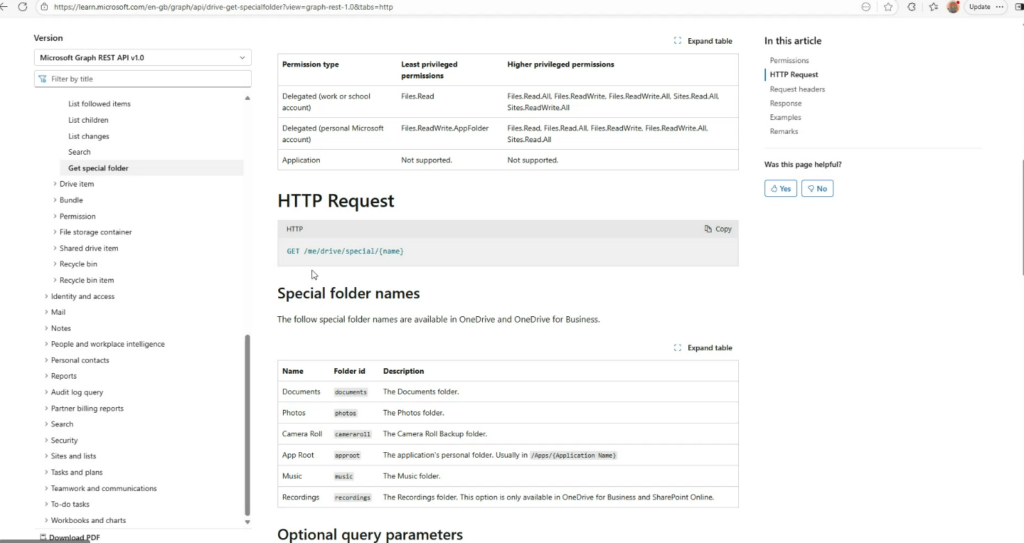Expand the Sites and lists section
The width and height of the screenshot is (1024, 543).
pyautogui.click(x=73, y=456)
